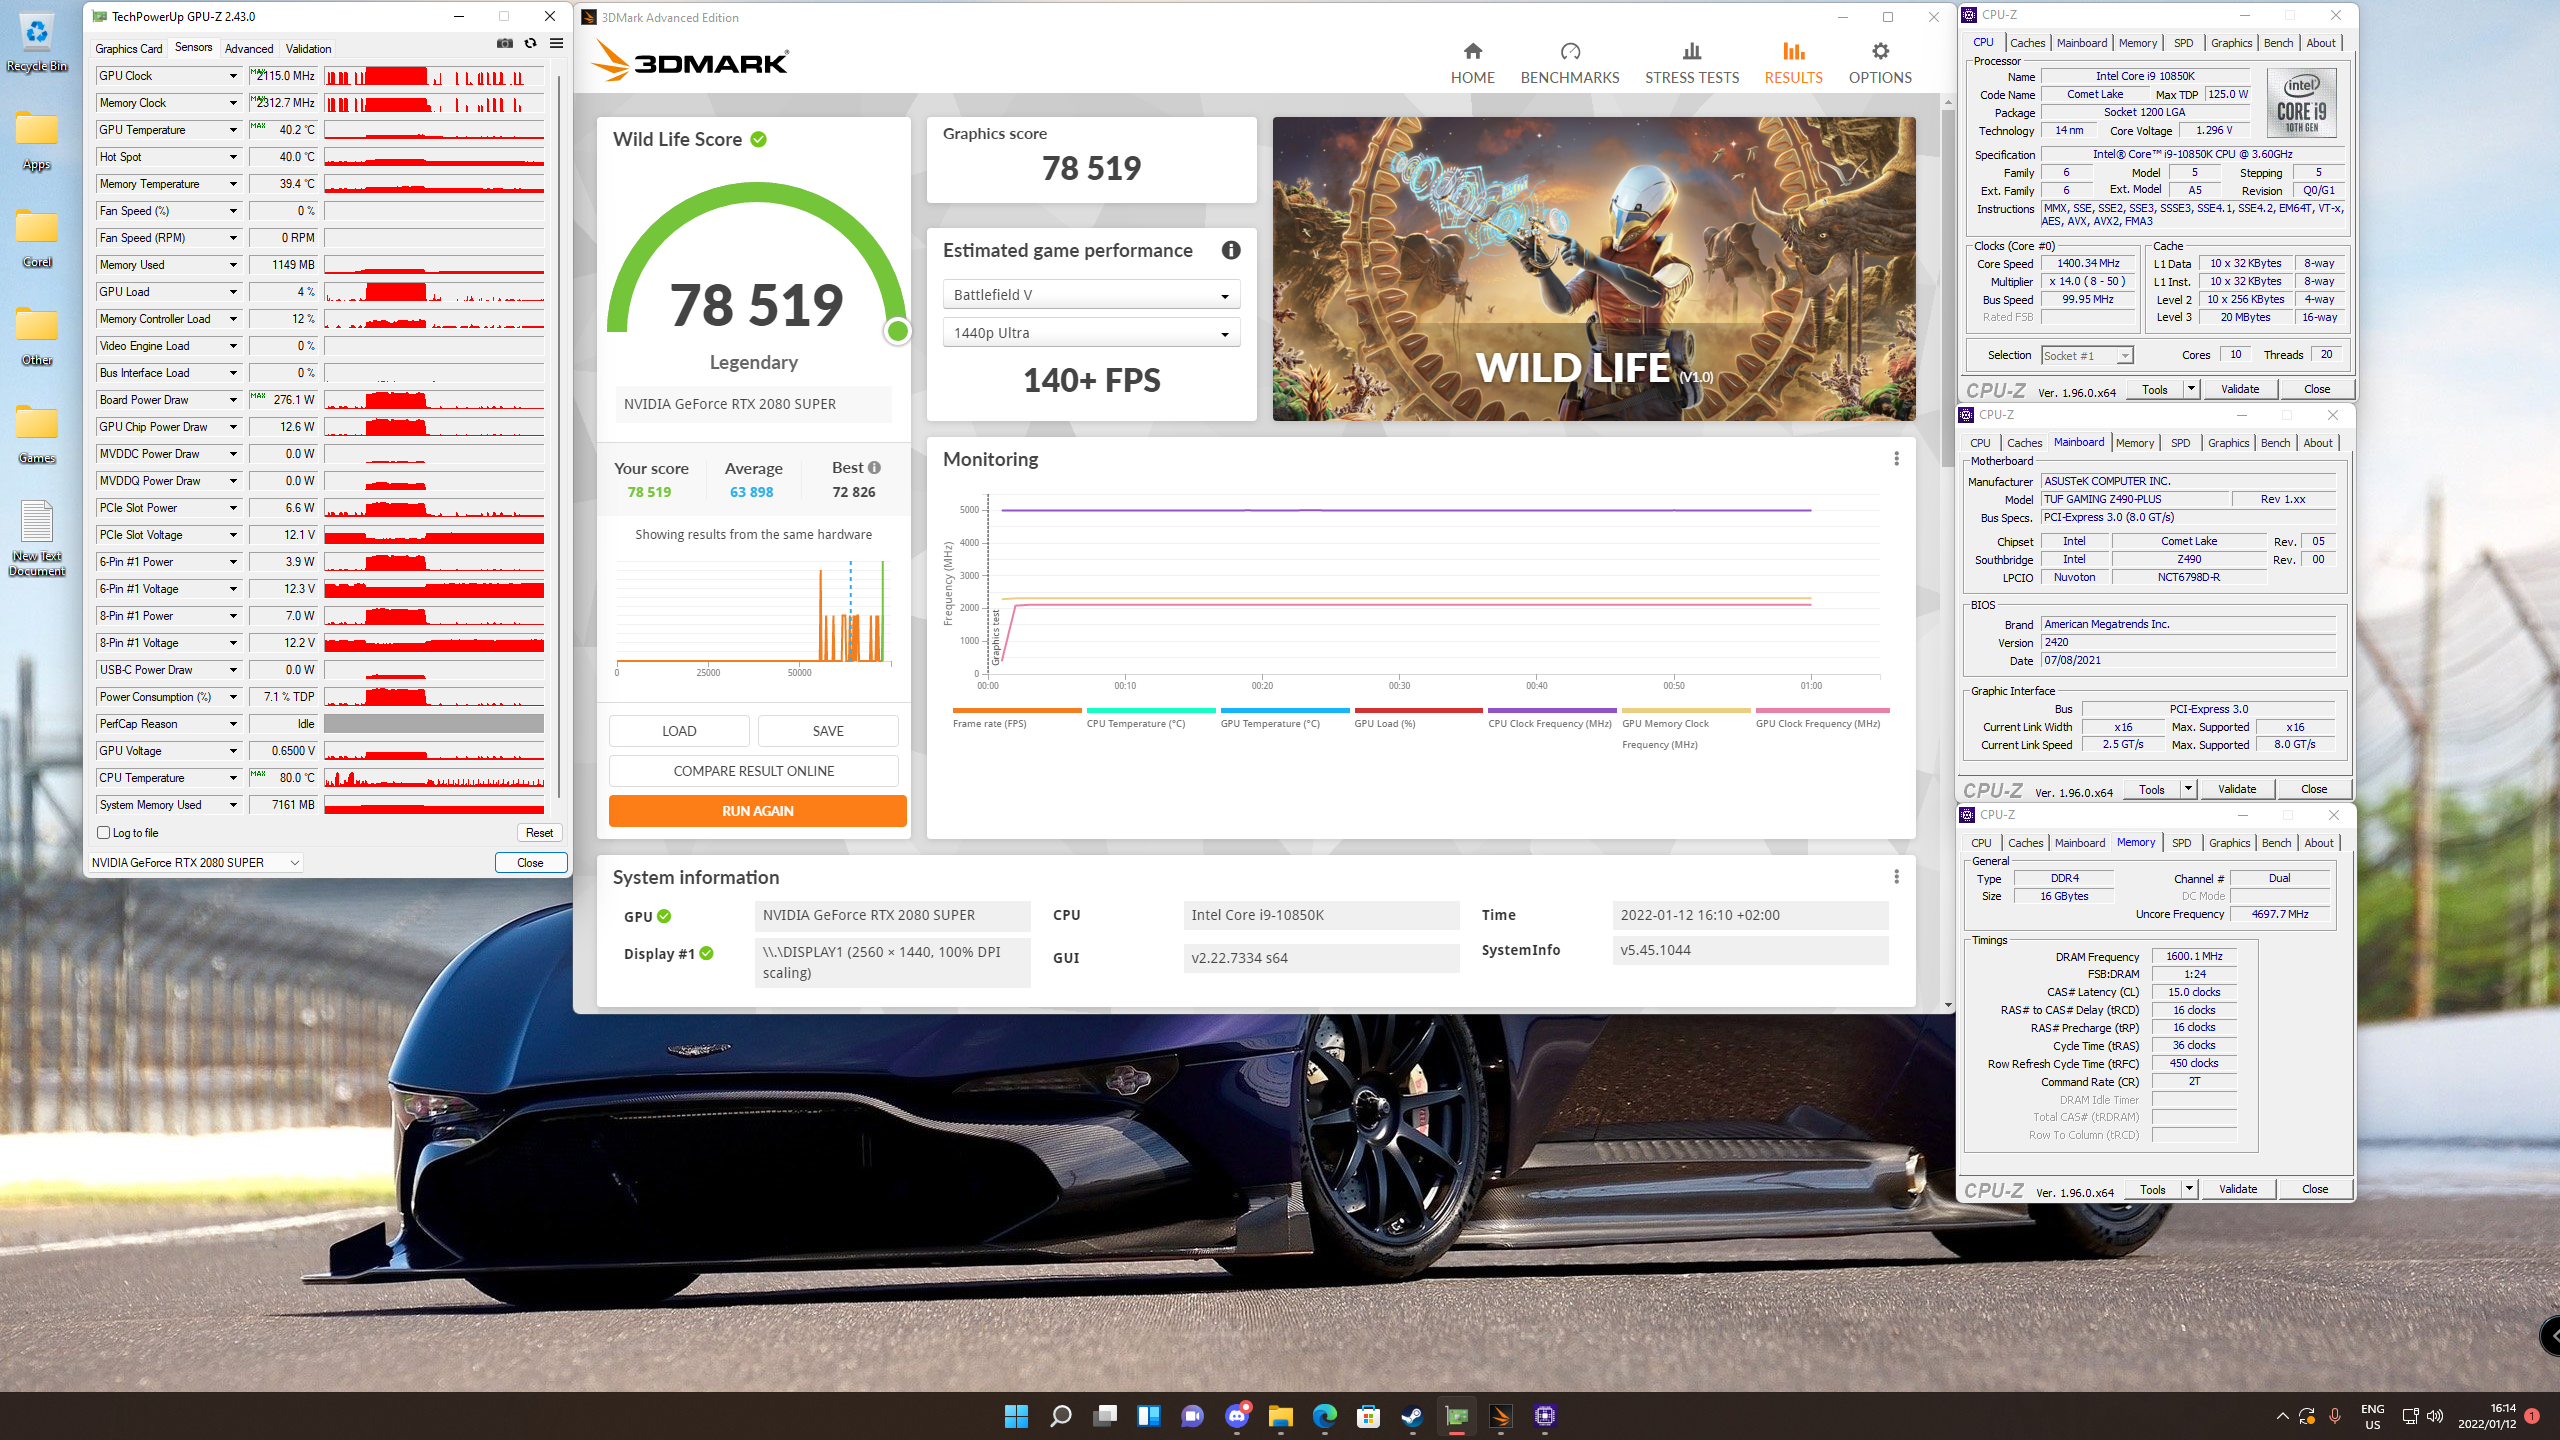
Task: Open Caches tab in top CPU-Z window
Action: tap(2027, 43)
